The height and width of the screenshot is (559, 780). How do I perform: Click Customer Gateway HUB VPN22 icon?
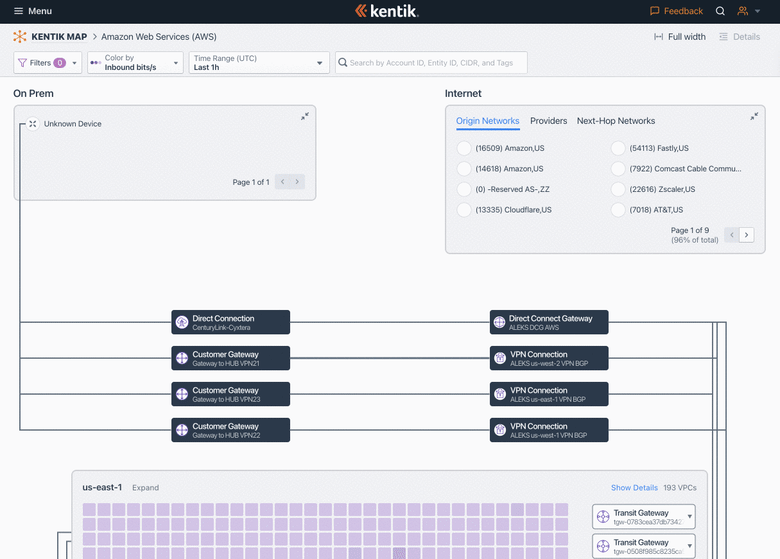(182, 430)
